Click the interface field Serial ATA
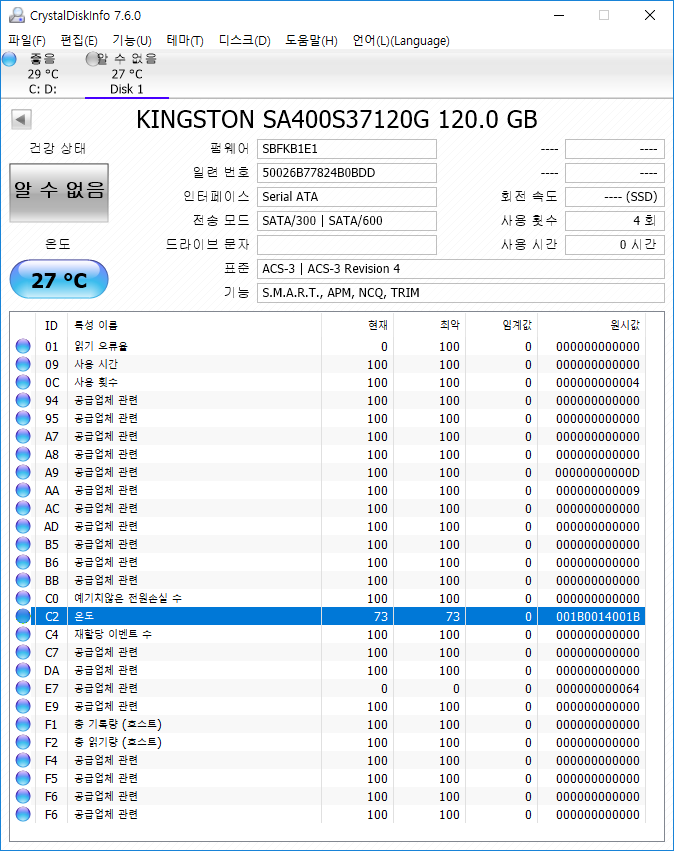Screen dimensions: 674x851 point(347,196)
